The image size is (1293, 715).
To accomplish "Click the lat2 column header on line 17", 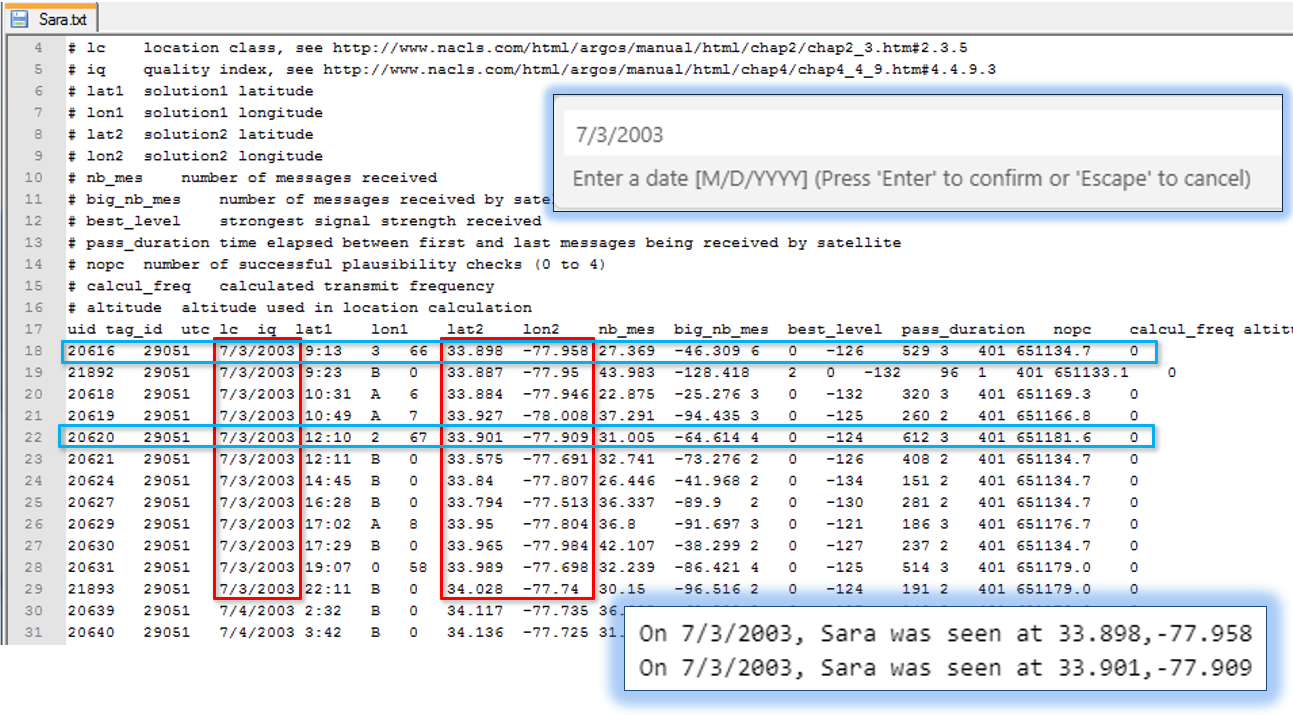I will point(465,329).
